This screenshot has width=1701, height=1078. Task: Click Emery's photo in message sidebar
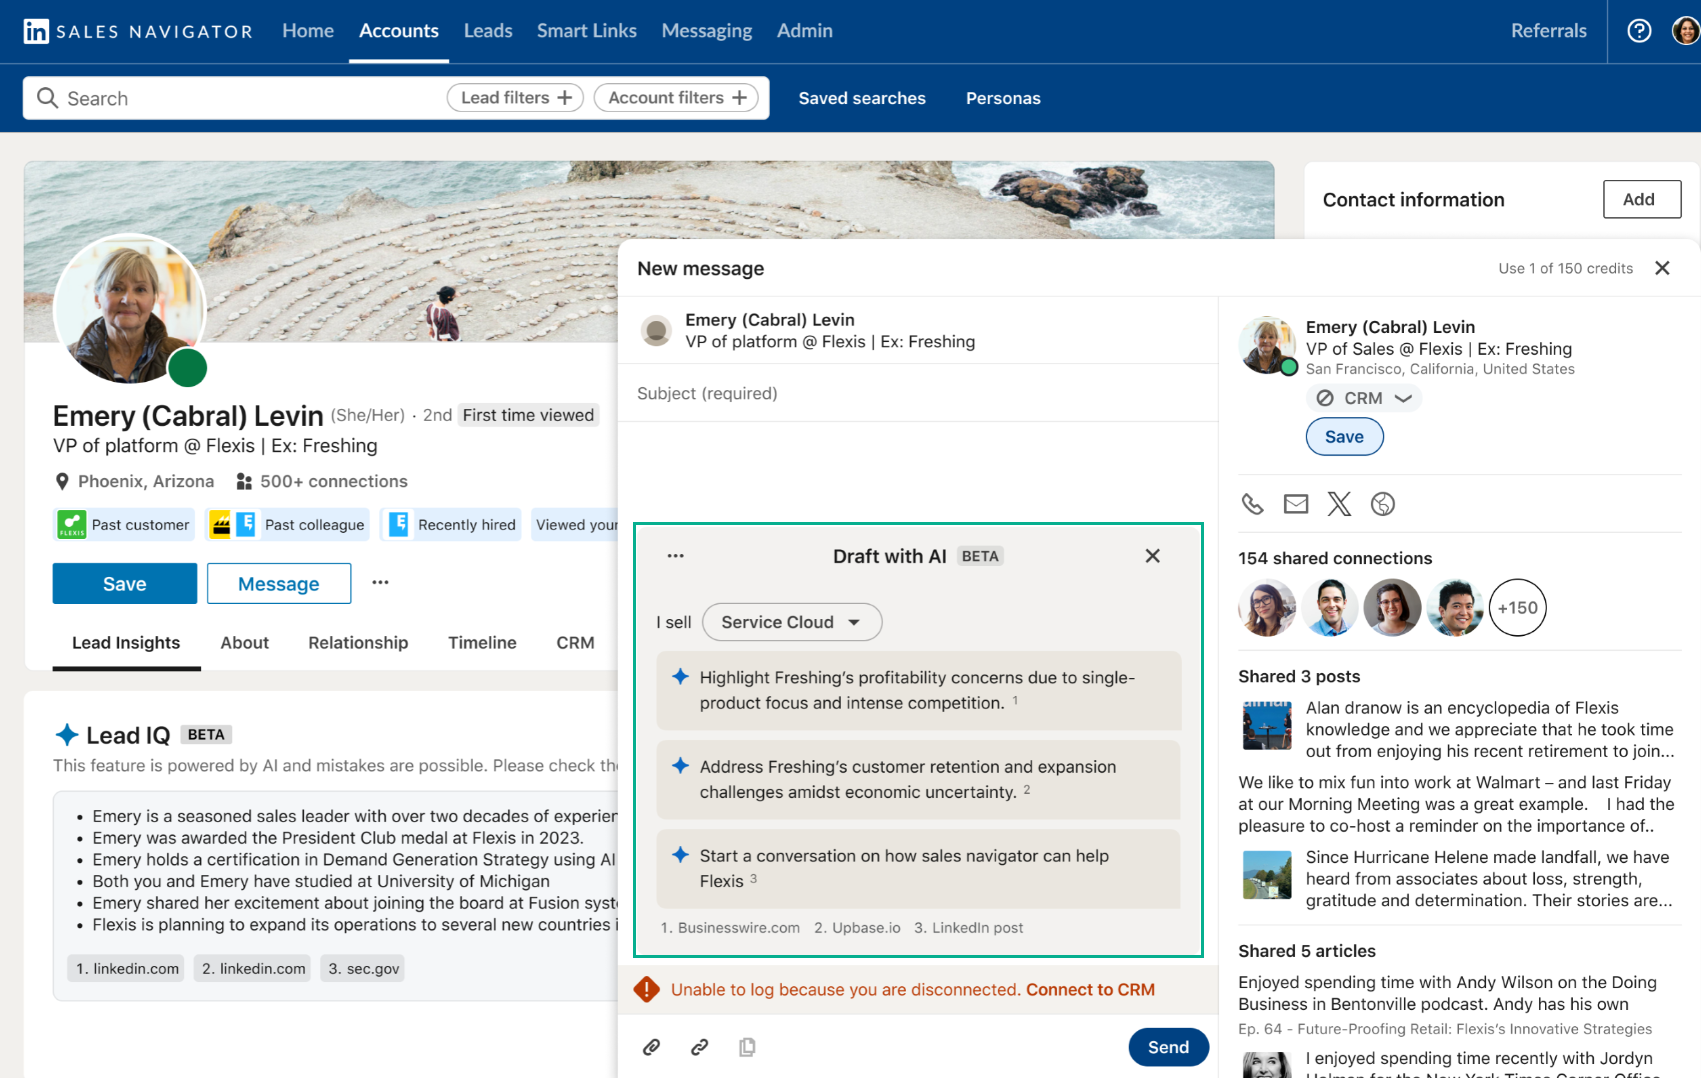tap(1267, 346)
